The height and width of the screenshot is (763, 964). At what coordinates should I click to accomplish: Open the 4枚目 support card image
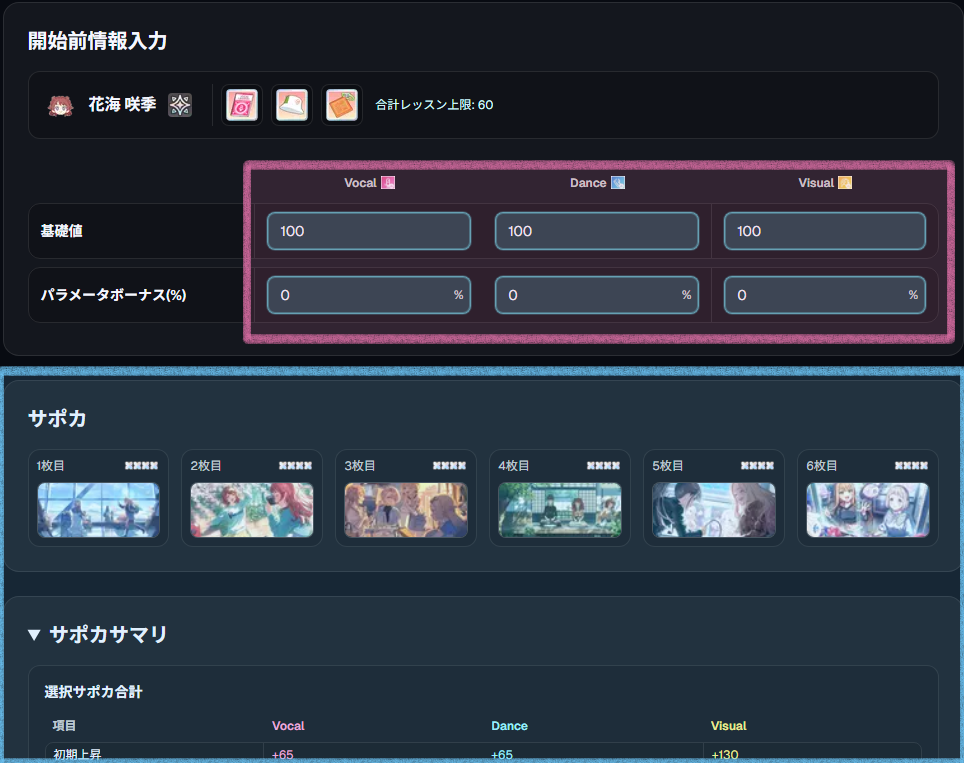(560, 510)
